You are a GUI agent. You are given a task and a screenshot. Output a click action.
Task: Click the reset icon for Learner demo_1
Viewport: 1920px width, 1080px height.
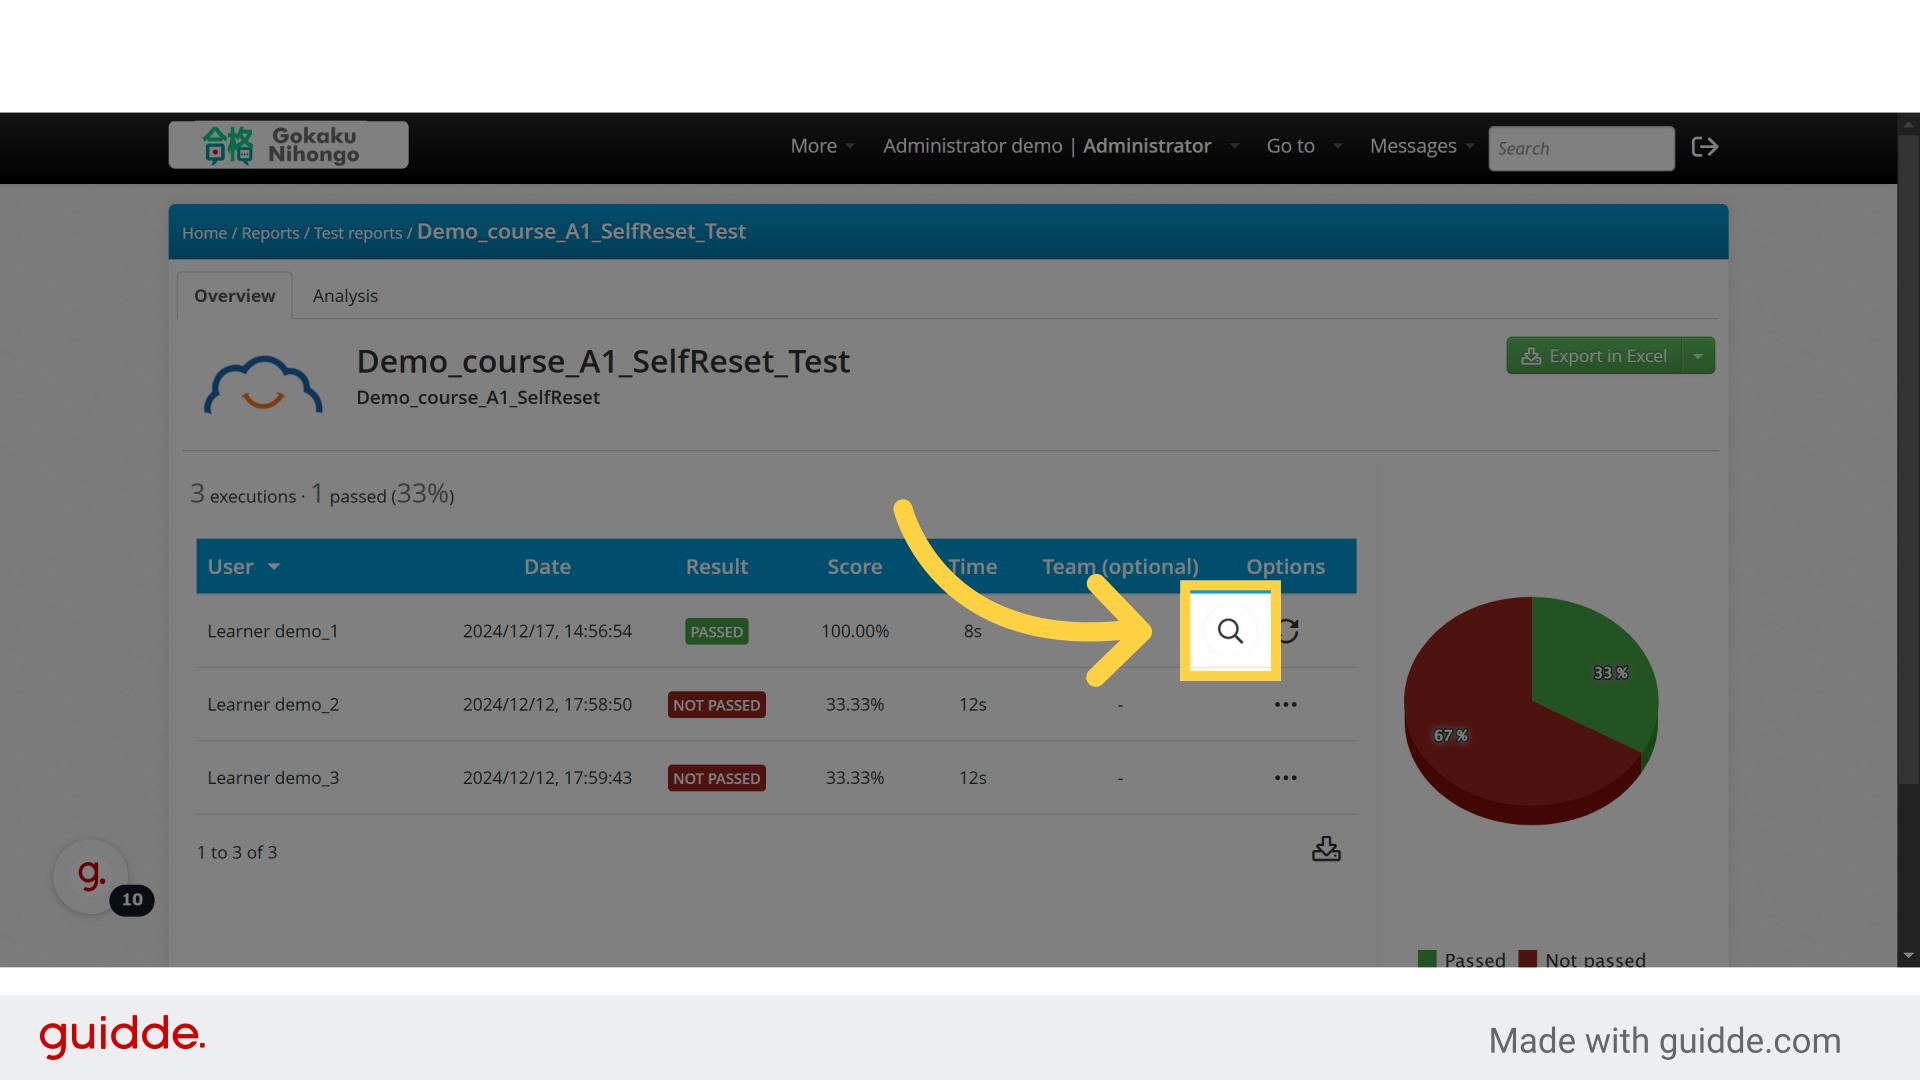pyautogui.click(x=1289, y=631)
